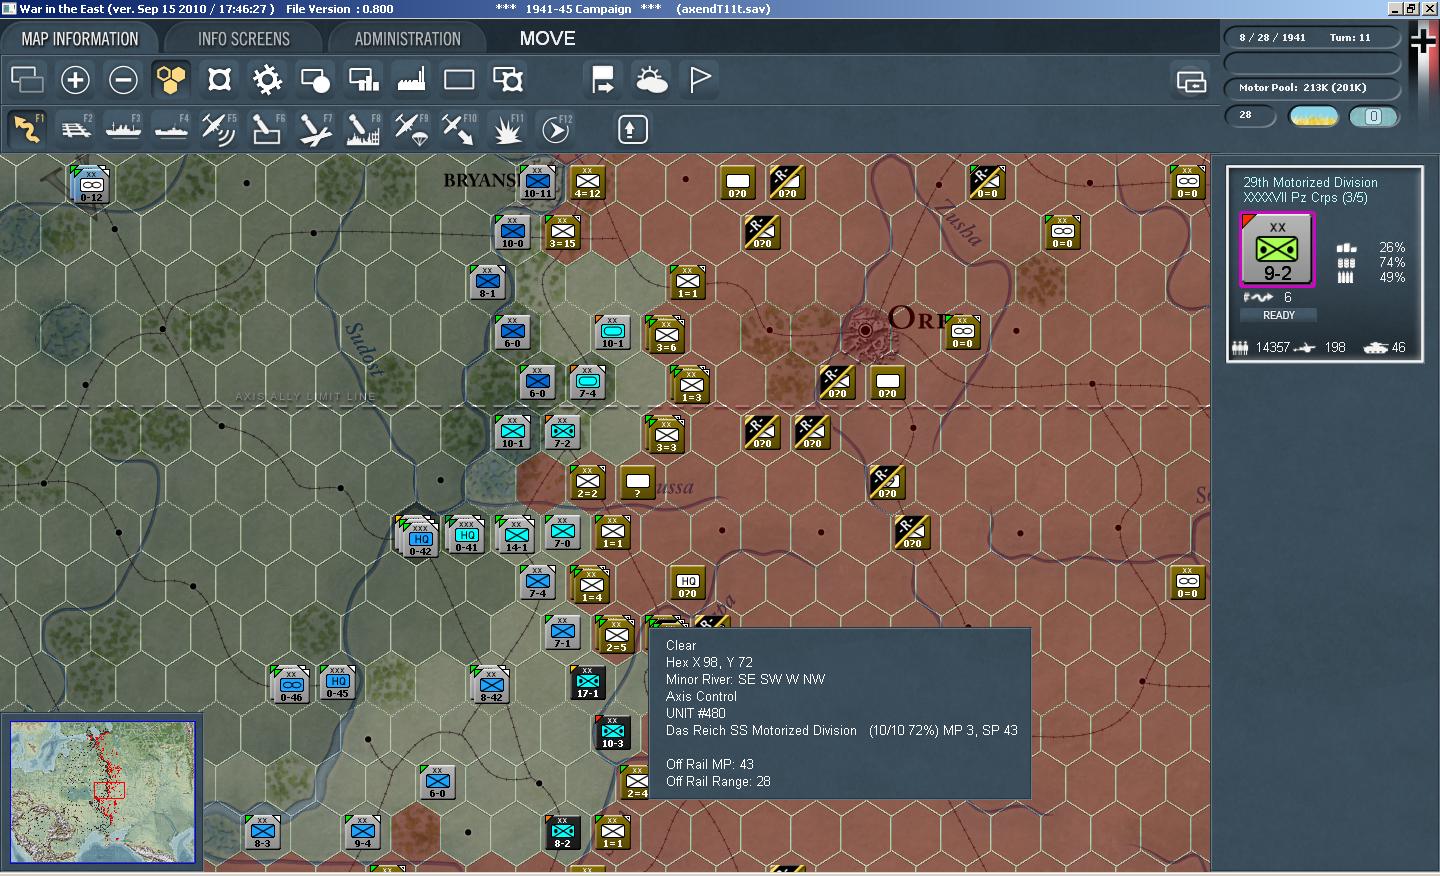This screenshot has height=876, width=1440.
Task: Click the German cross side indicator
Action: (x=1423, y=40)
